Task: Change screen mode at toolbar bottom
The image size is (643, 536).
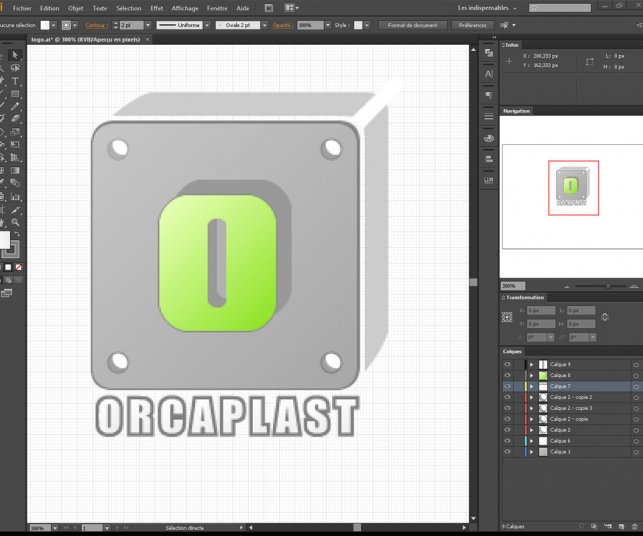Action: [x=7, y=293]
